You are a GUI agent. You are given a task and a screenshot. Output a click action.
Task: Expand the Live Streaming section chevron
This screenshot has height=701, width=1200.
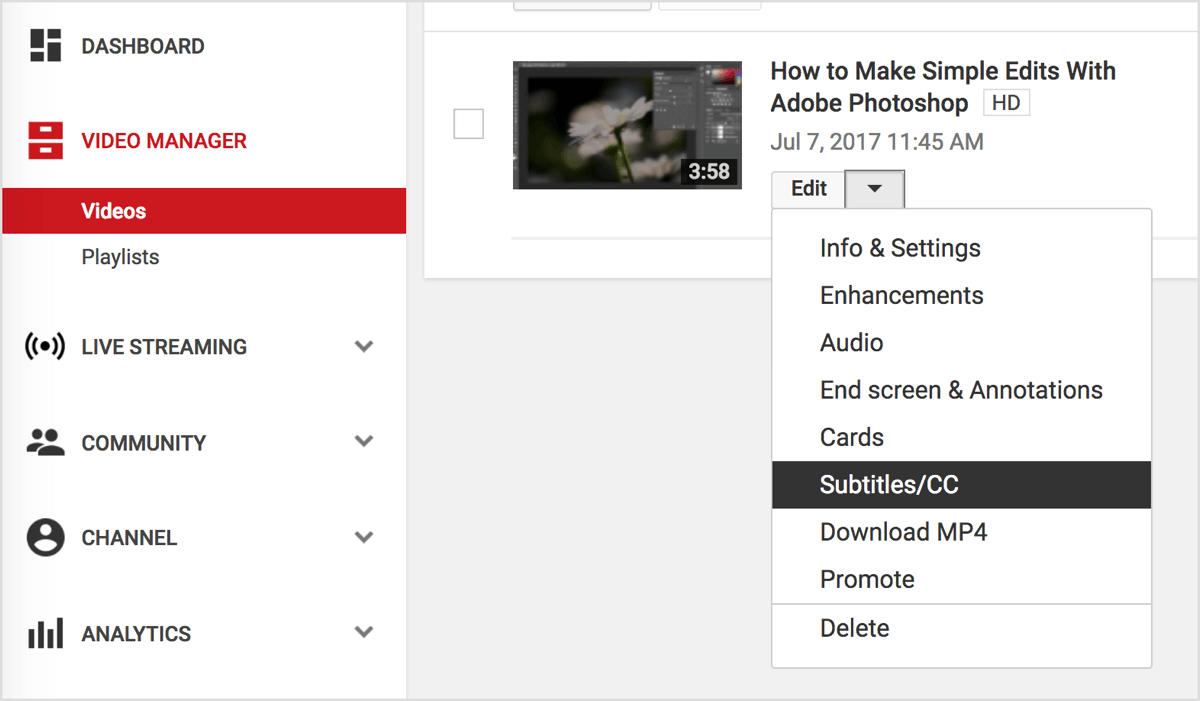[365, 346]
